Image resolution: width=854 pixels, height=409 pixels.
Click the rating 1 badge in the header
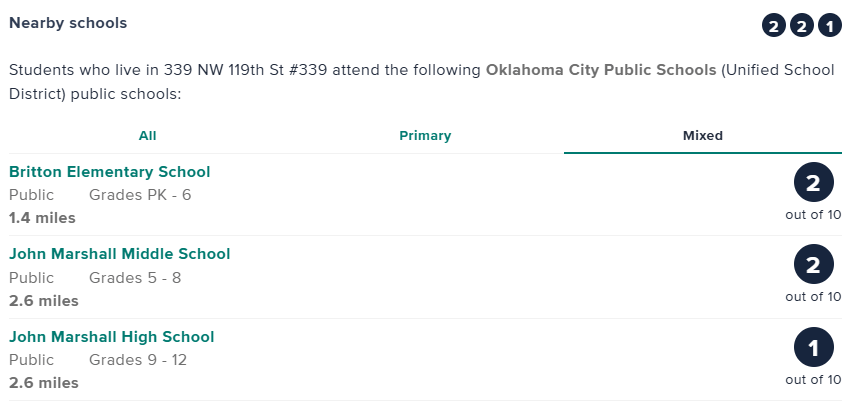coord(829,25)
